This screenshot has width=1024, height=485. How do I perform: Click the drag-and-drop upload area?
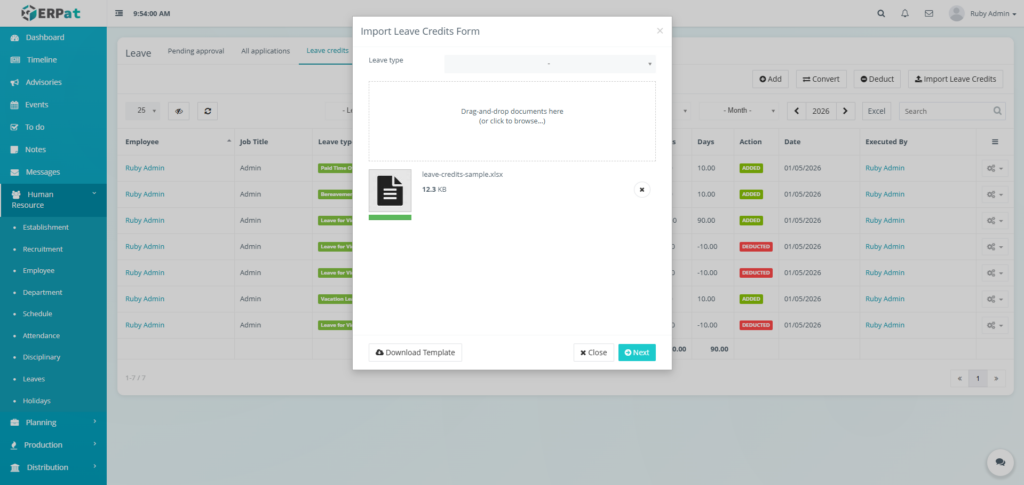(512, 121)
